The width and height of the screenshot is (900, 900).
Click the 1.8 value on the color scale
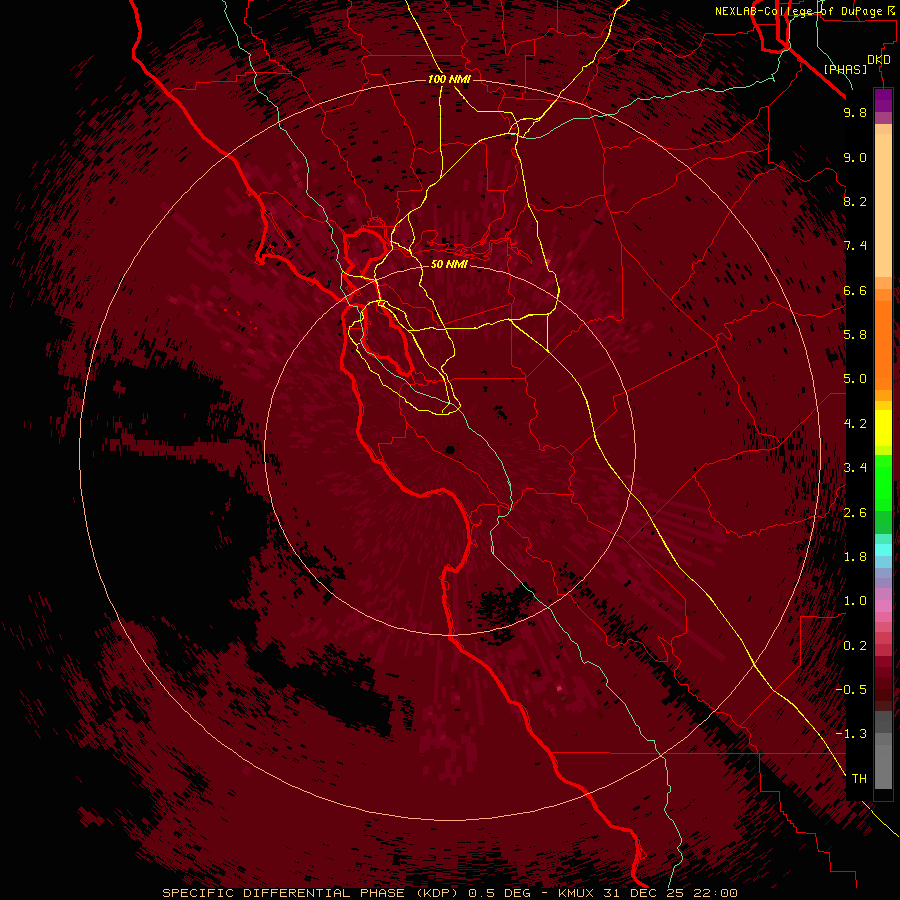855,557
